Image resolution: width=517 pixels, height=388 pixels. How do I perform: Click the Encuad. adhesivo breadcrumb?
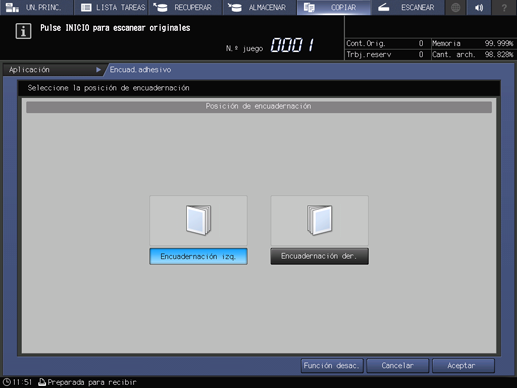[140, 70]
